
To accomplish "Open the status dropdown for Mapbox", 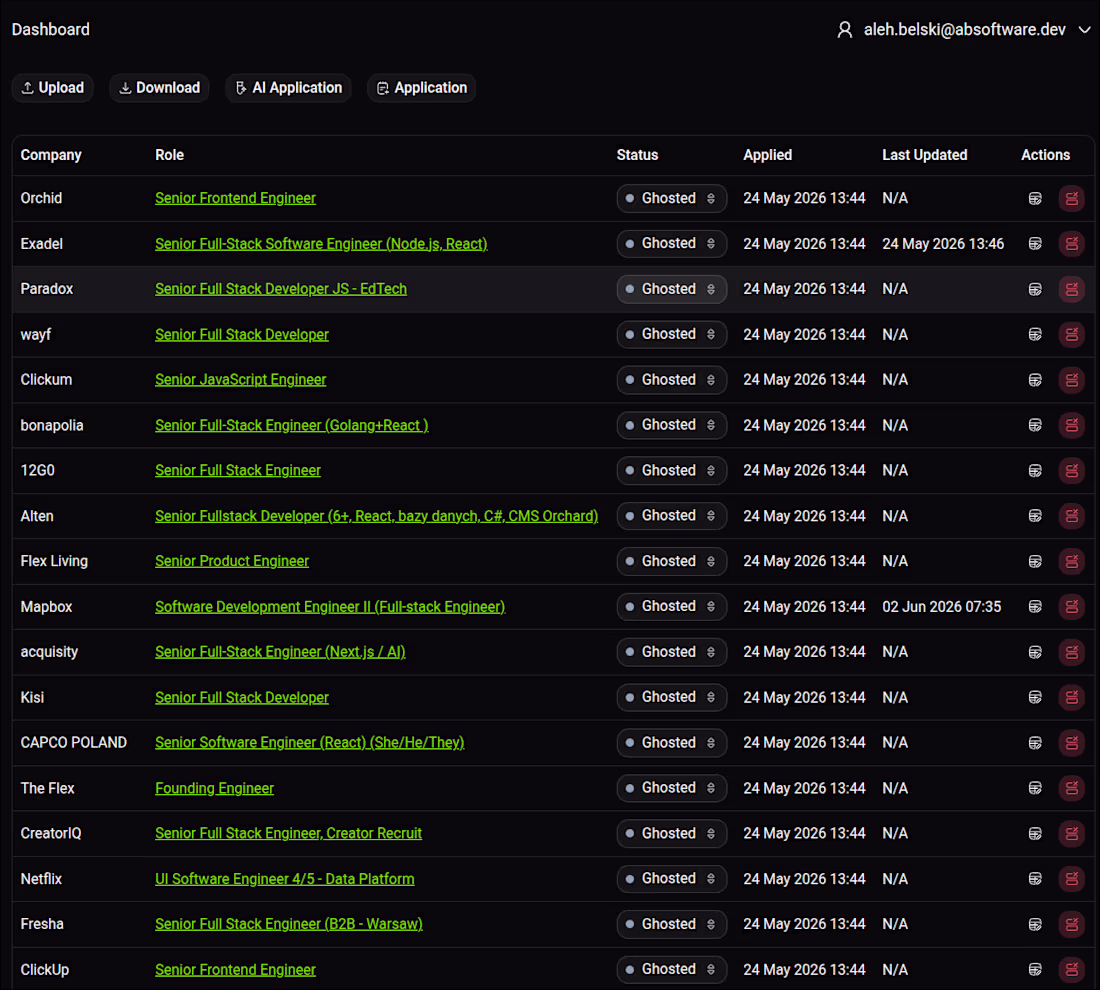I will pyautogui.click(x=671, y=607).
